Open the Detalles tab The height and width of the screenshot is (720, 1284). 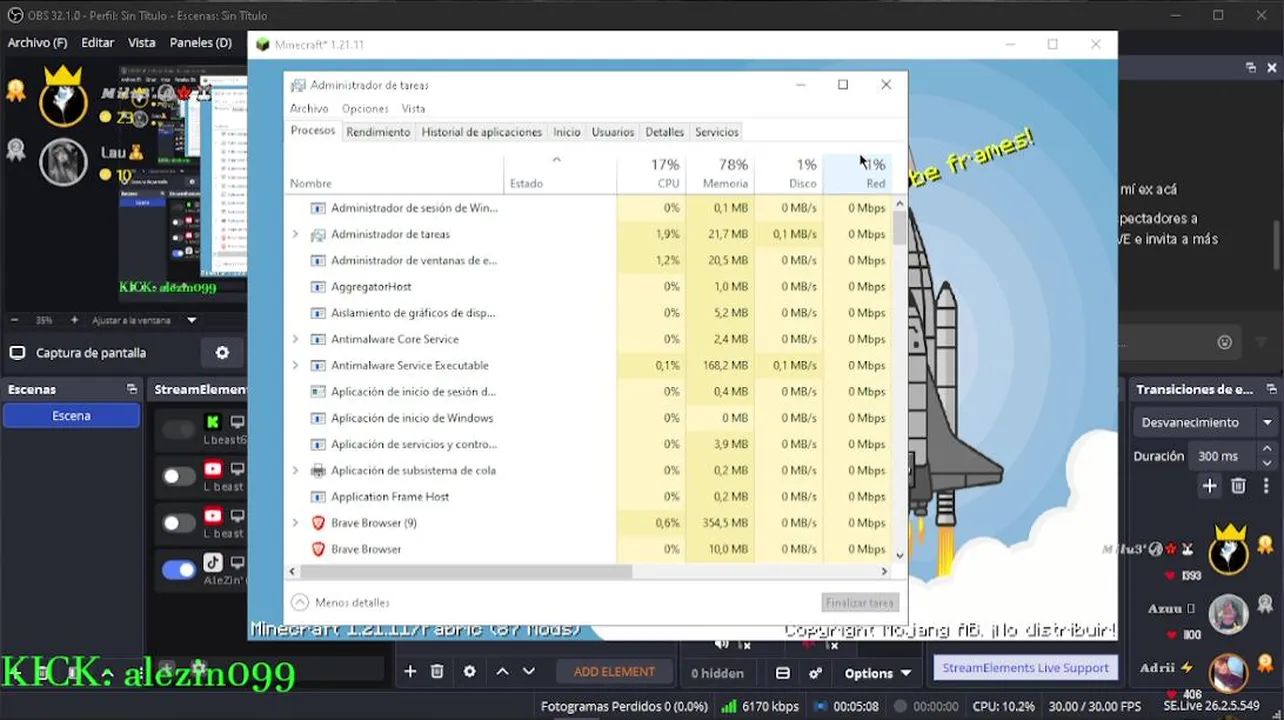664,132
